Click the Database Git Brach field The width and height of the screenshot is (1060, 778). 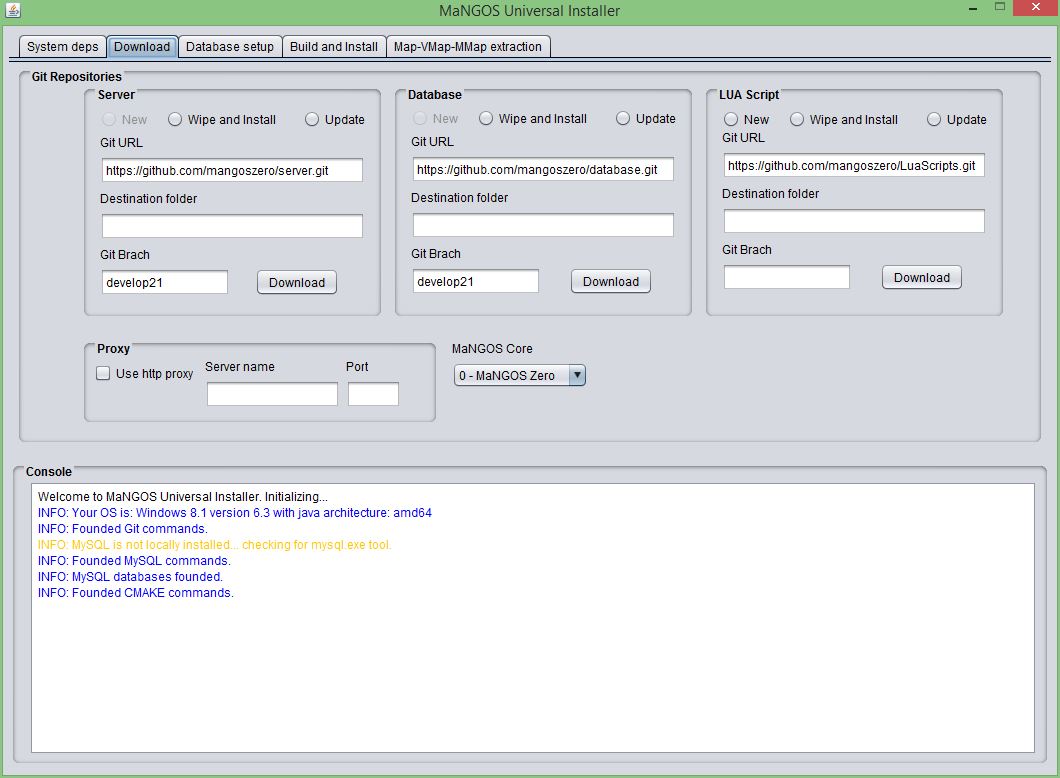(476, 281)
